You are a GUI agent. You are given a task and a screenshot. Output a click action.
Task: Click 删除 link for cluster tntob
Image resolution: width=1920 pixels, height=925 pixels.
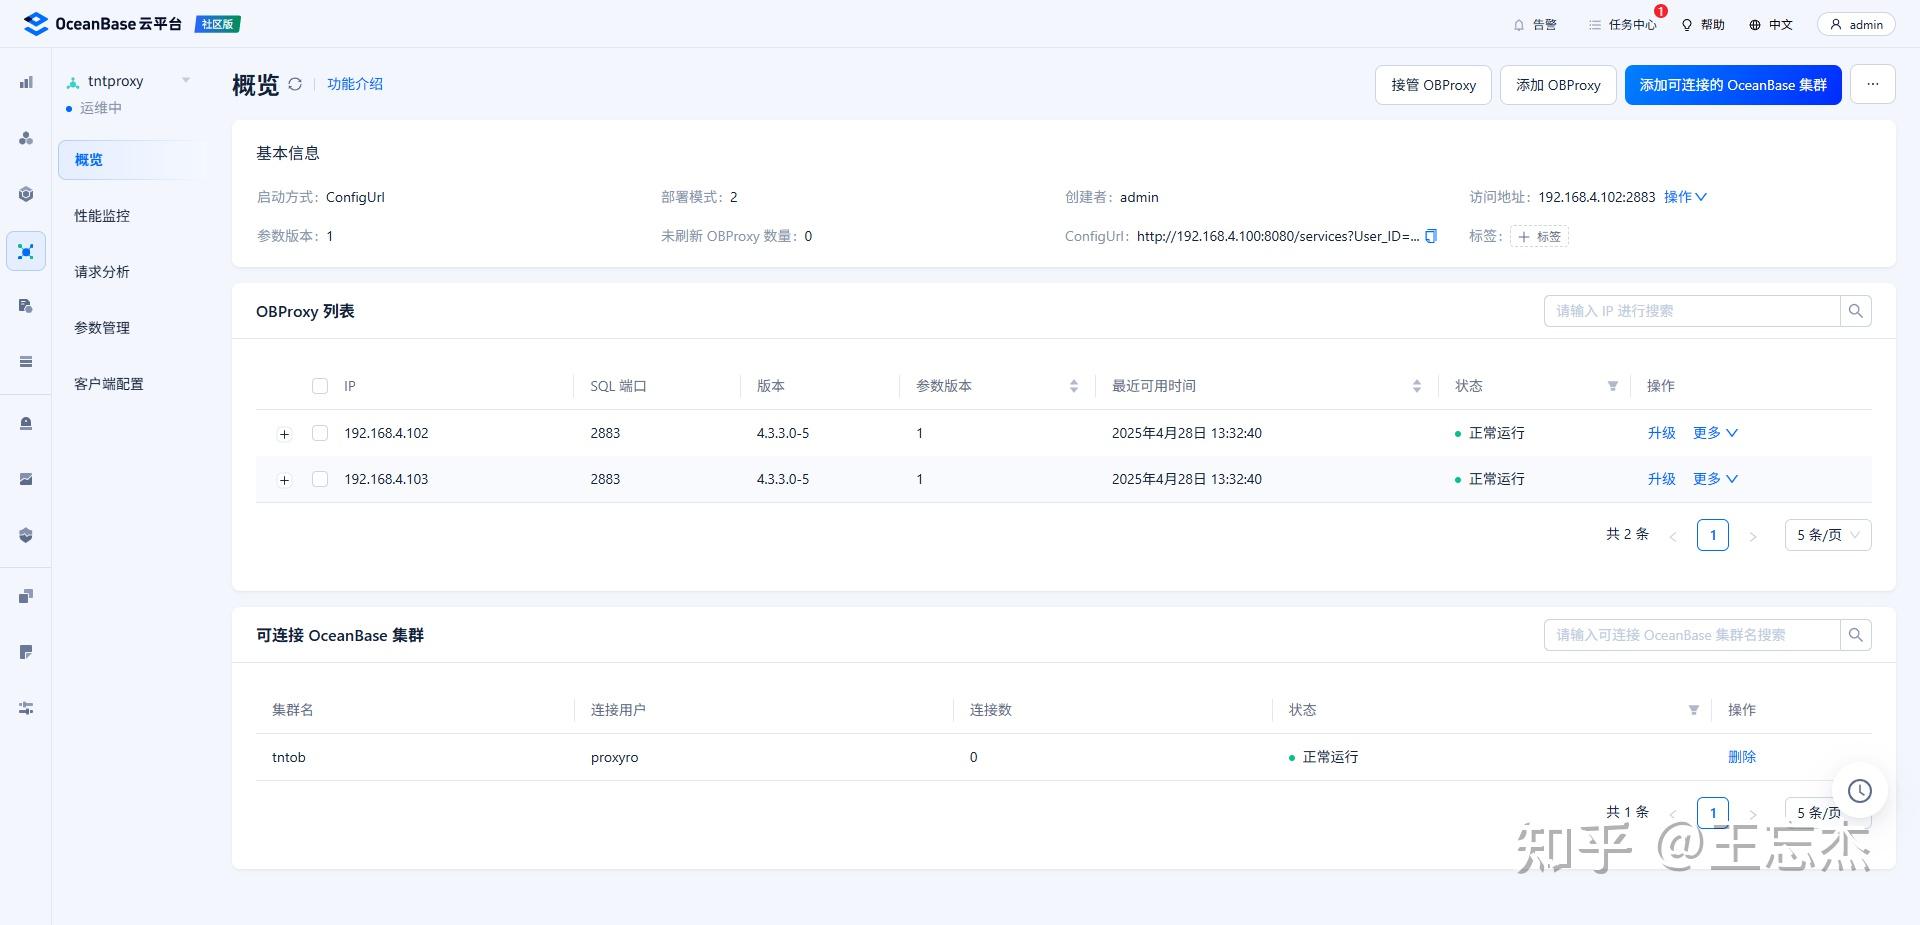pos(1742,757)
